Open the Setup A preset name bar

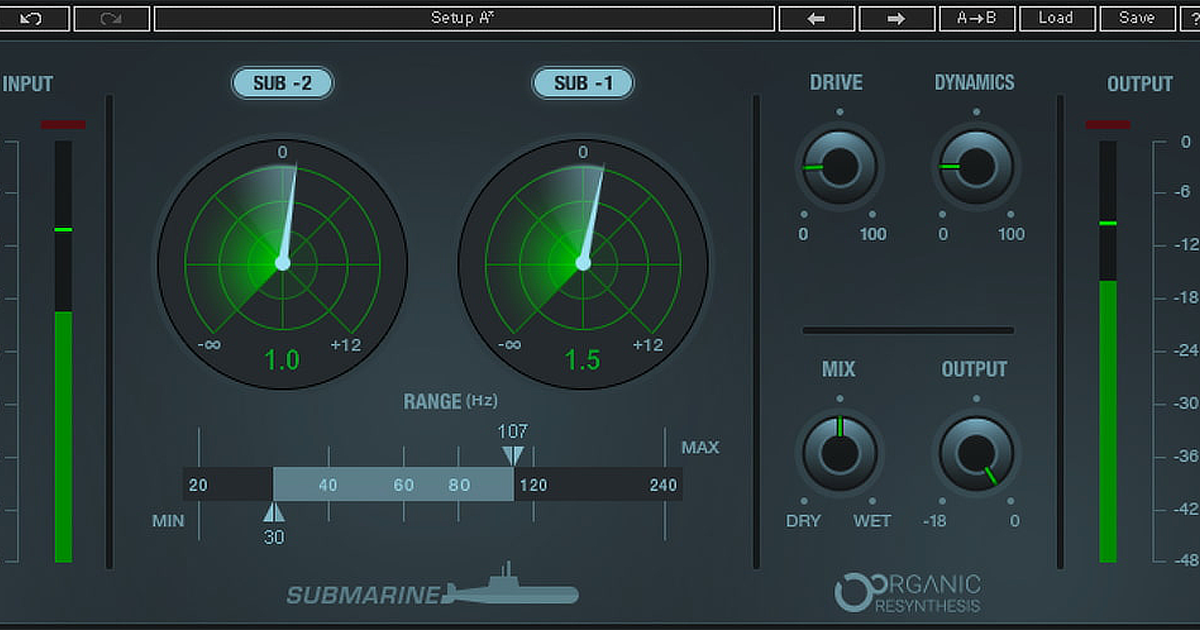pyautogui.click(x=464, y=18)
